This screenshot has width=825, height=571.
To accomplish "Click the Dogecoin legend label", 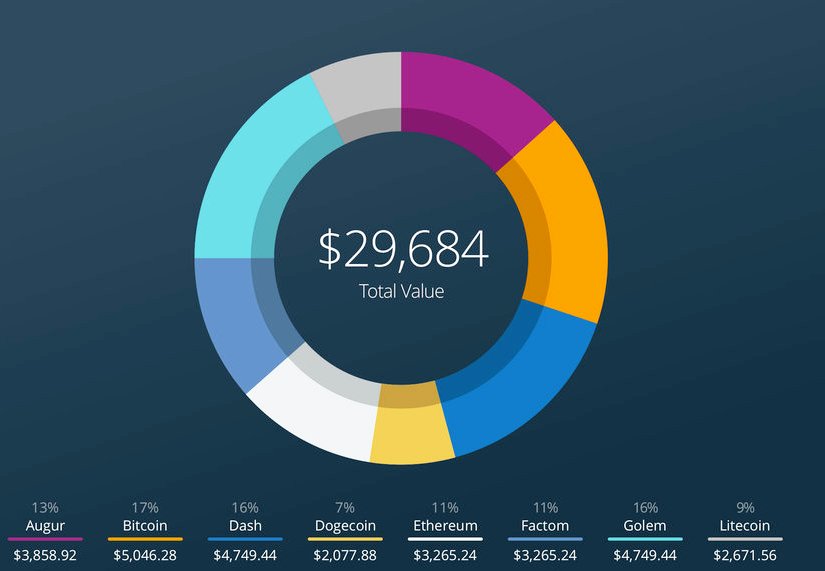I will [345, 525].
